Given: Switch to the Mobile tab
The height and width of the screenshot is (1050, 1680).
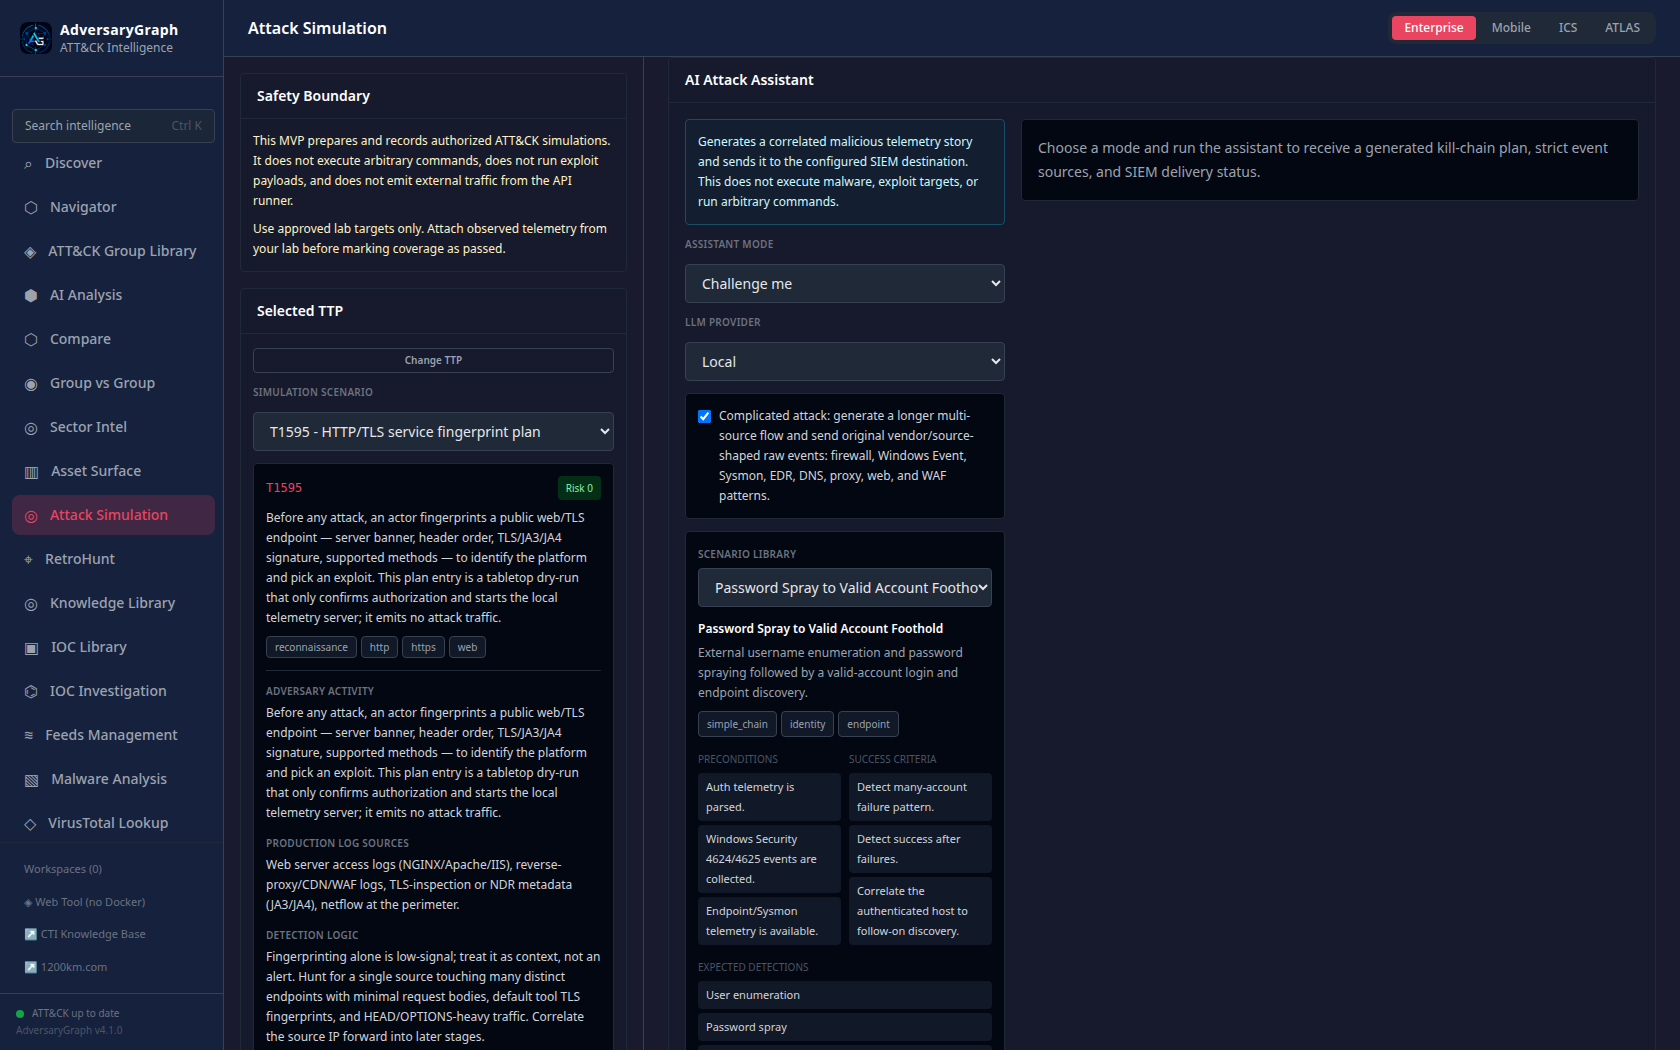Looking at the screenshot, I should 1511,28.
